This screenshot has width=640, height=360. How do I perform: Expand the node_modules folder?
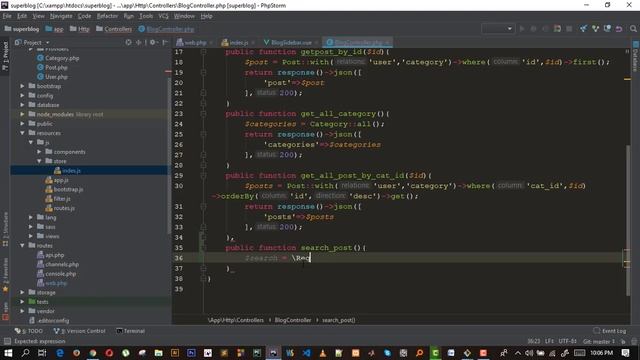tap(22, 115)
